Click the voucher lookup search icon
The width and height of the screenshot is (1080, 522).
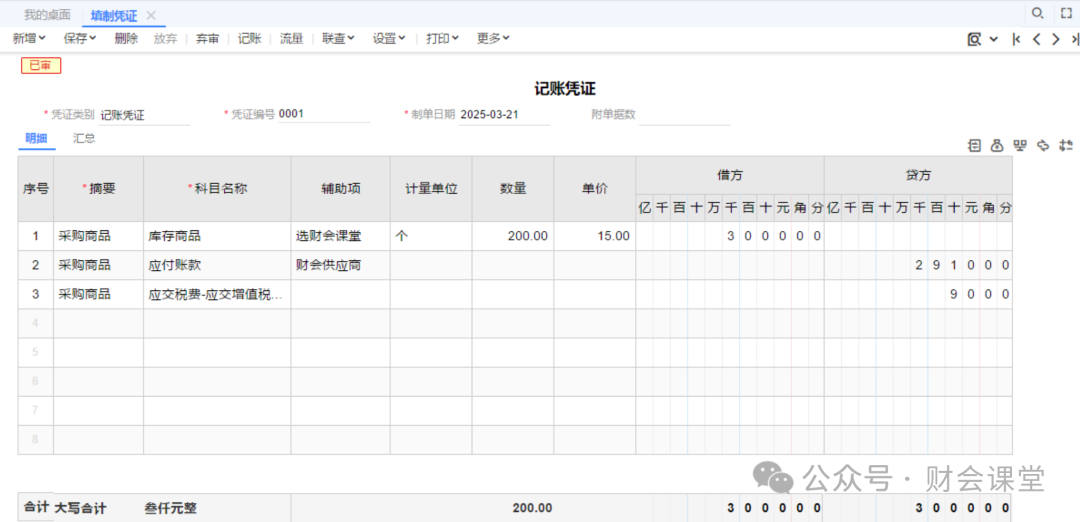(974, 39)
